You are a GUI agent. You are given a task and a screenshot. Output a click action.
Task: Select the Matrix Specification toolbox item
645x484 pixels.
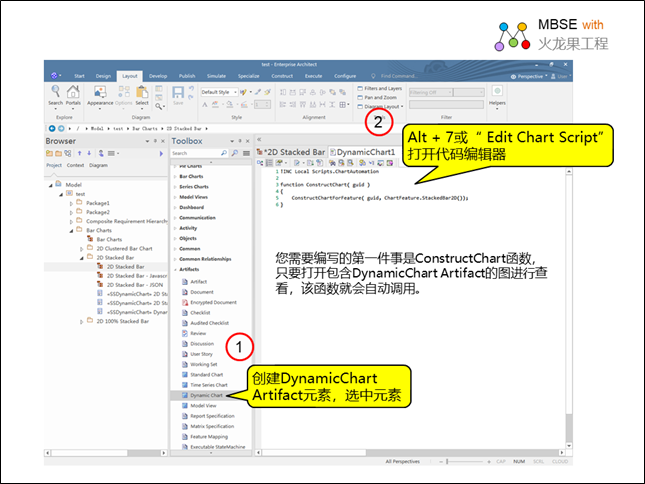208,426
